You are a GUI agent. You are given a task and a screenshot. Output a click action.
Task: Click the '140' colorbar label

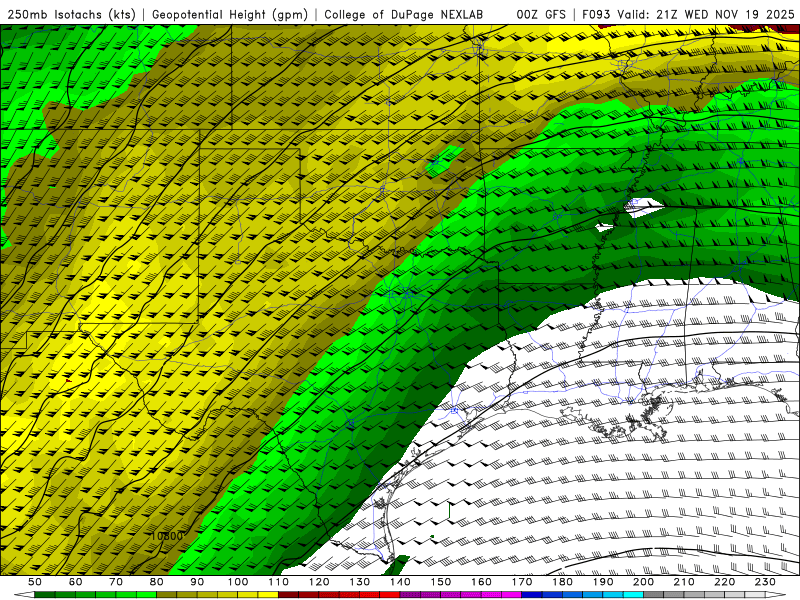point(400,582)
